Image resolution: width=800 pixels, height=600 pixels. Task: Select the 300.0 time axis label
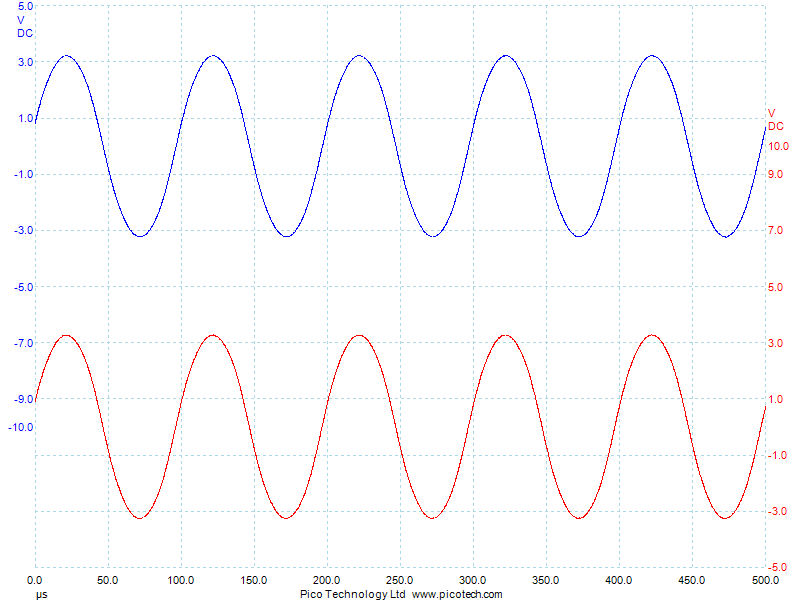(x=472, y=581)
